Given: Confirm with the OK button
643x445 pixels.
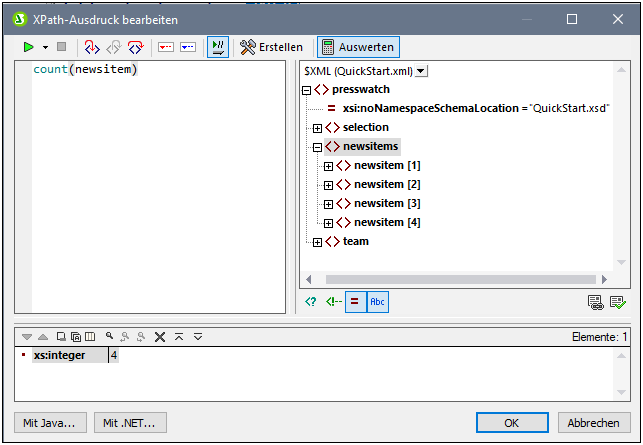Looking at the screenshot, I should coord(512,423).
